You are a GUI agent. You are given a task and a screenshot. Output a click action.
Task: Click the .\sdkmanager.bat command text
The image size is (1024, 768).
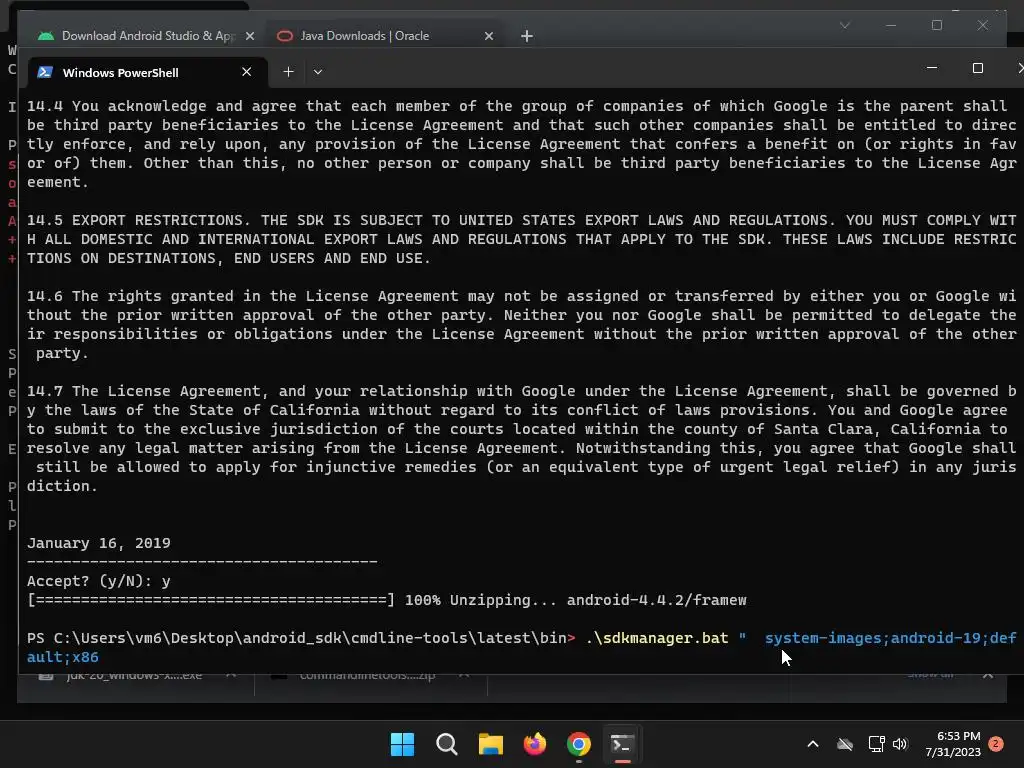656,638
